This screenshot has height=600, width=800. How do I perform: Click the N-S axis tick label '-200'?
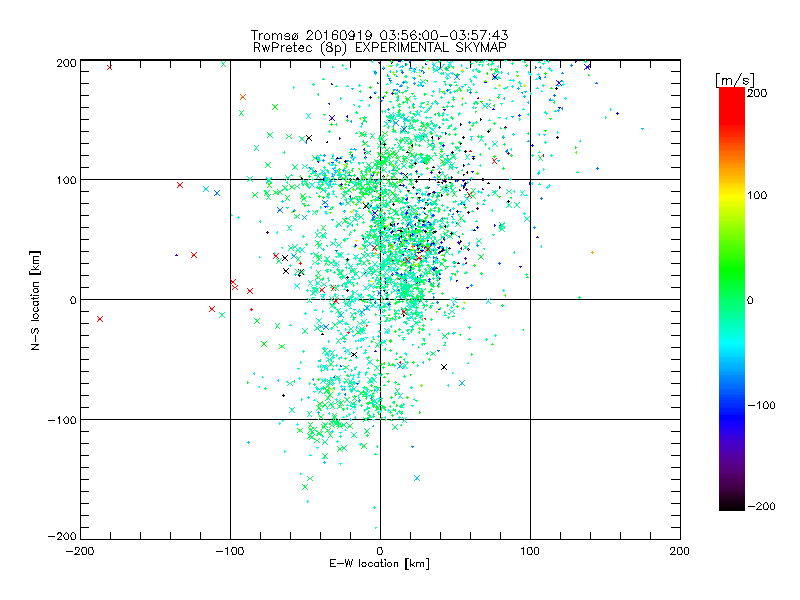coord(62,536)
